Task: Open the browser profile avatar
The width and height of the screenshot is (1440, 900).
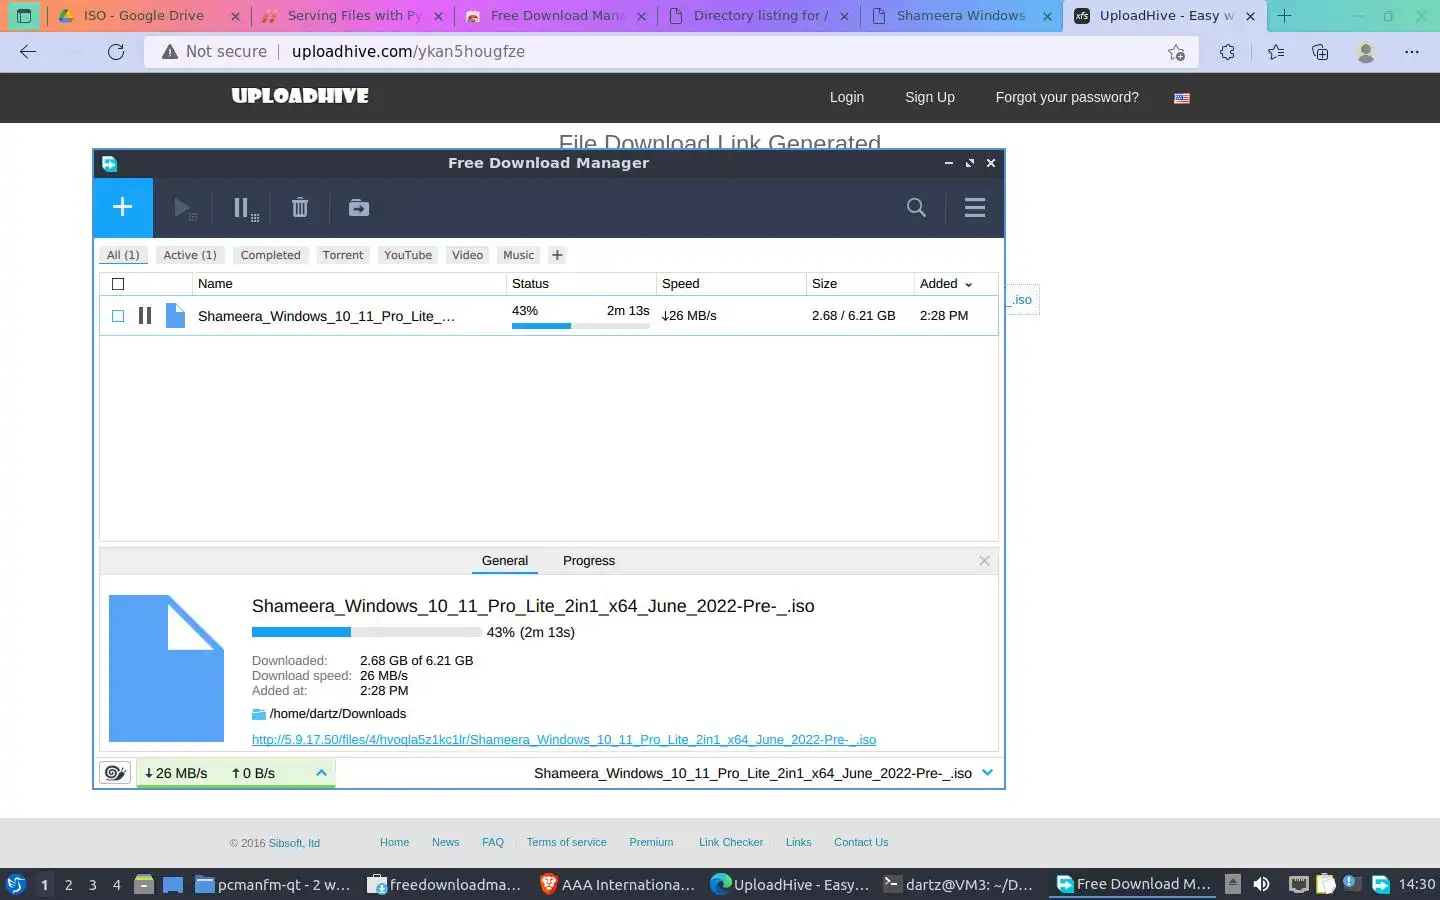Action: click(x=1365, y=52)
